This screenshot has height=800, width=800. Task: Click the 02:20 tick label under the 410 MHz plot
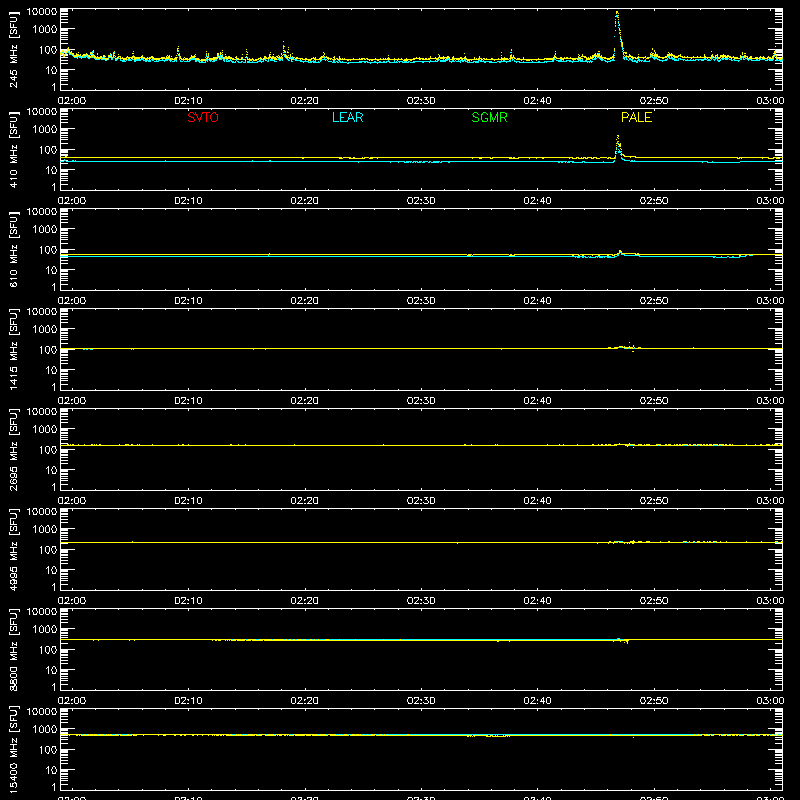(305, 201)
